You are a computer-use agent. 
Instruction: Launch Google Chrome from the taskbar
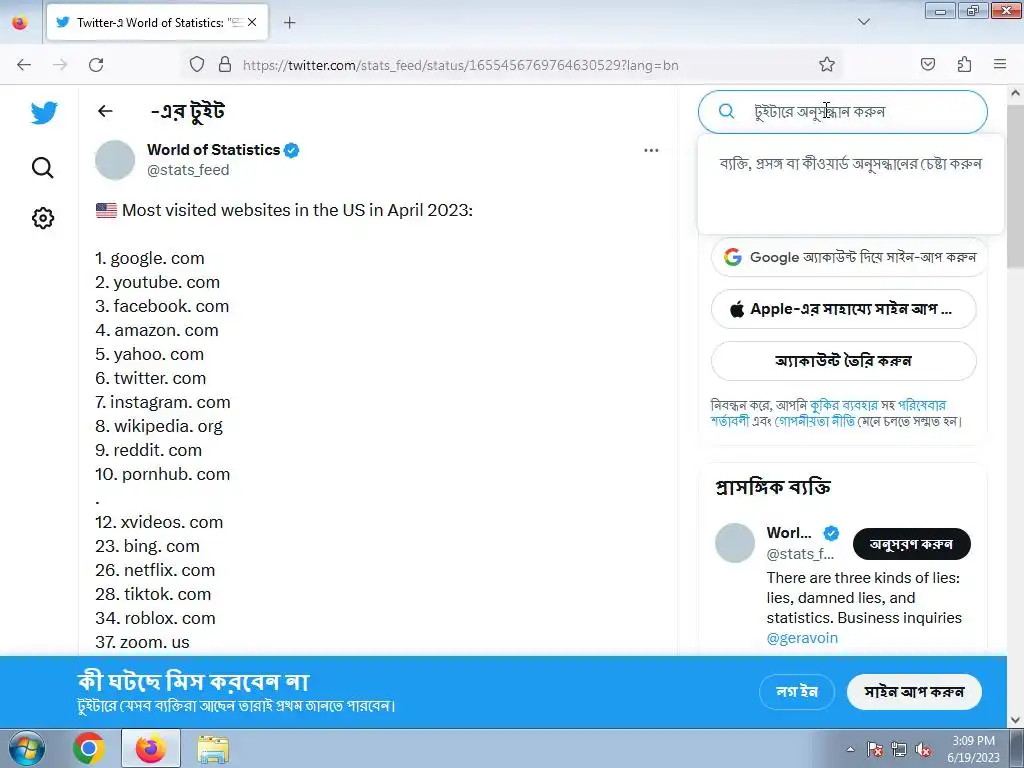[88, 748]
